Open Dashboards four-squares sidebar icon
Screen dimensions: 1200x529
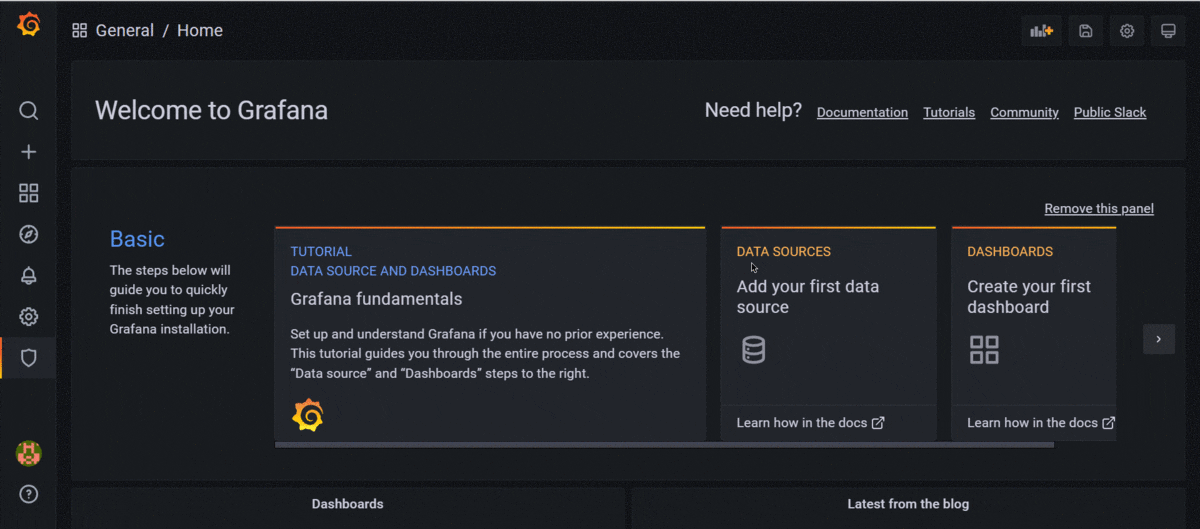pyautogui.click(x=29, y=193)
